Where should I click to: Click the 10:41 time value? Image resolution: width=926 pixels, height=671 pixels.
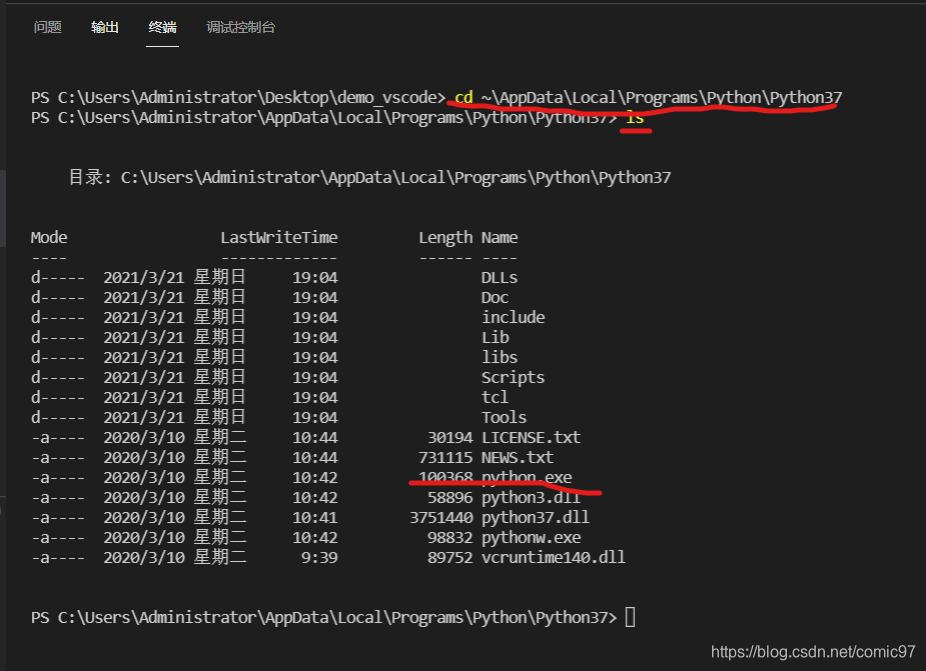click(x=315, y=518)
